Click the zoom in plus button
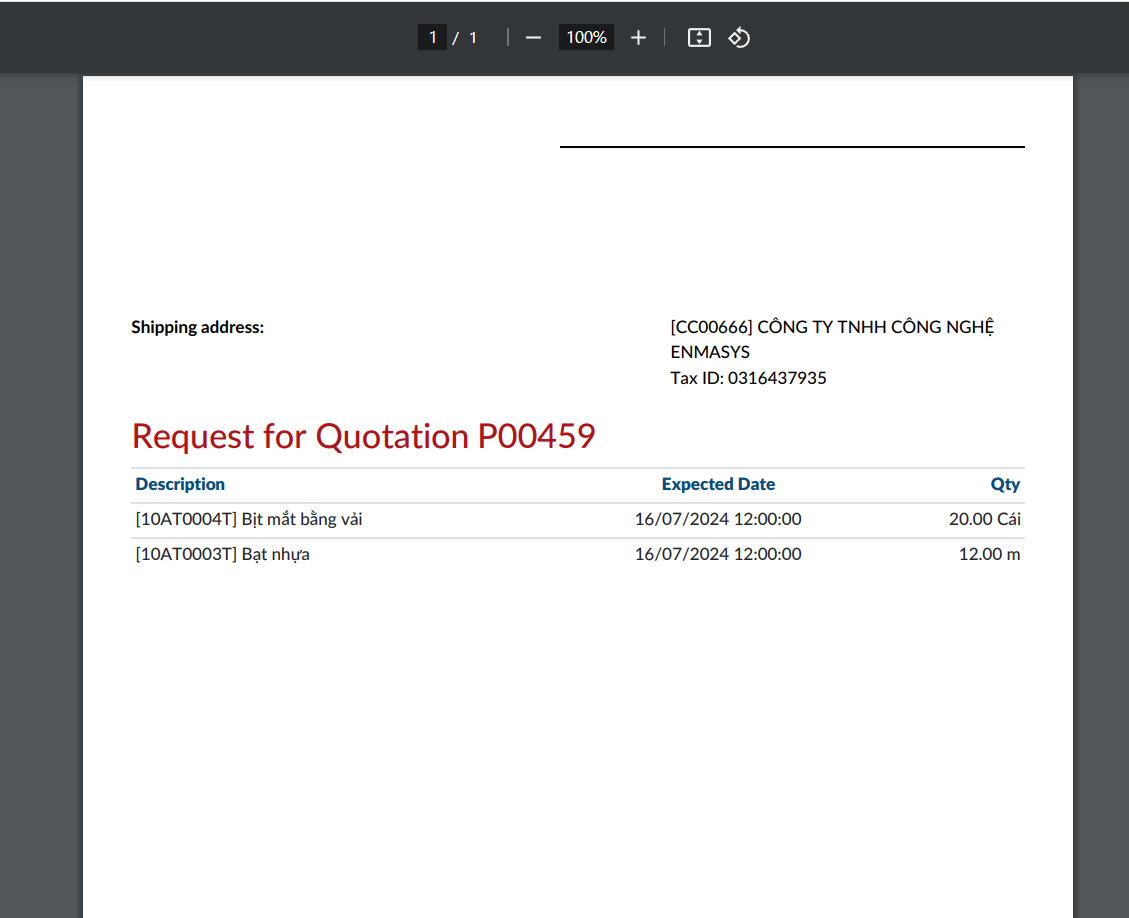This screenshot has width=1129, height=918. [638, 38]
